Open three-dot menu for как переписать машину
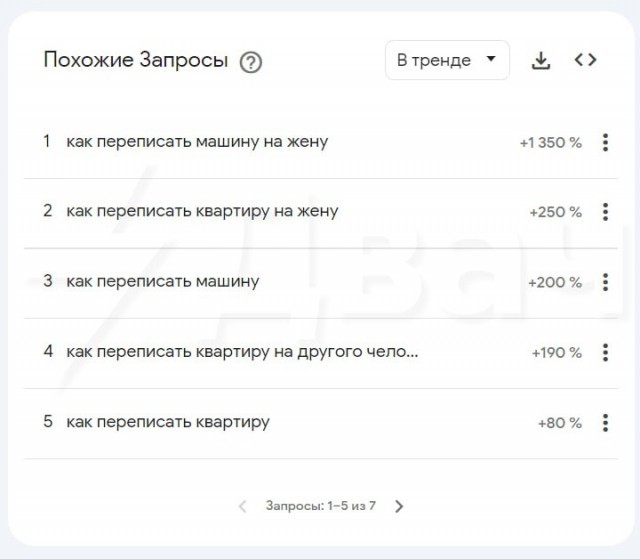Viewport: 640px width, 559px height. tap(605, 282)
